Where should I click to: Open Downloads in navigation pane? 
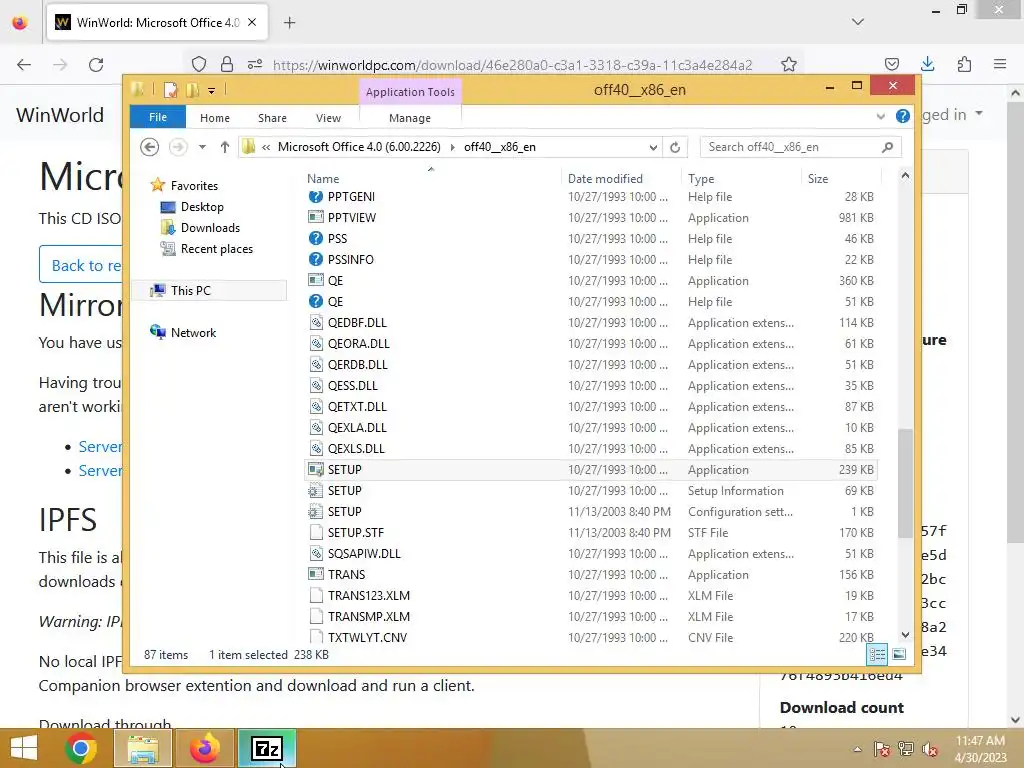210,228
